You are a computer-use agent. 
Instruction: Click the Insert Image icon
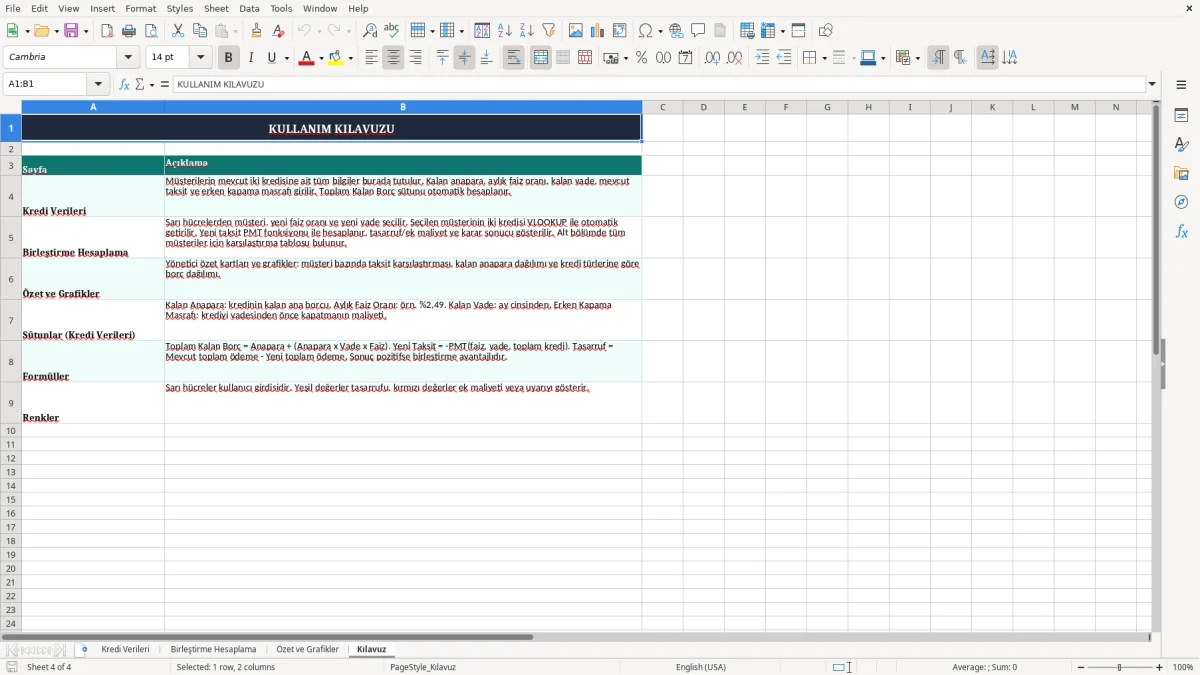tap(576, 31)
